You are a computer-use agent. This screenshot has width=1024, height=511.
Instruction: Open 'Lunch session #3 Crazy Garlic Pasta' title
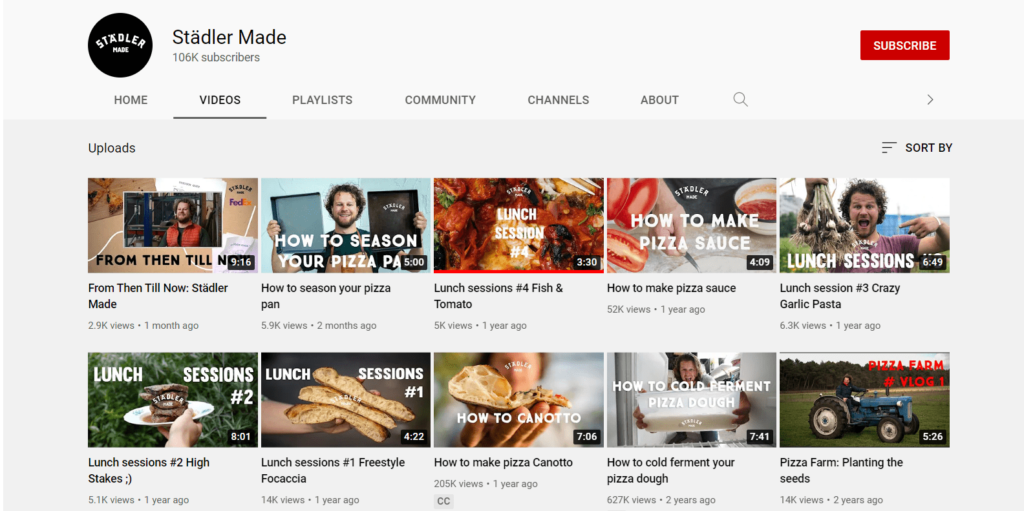click(x=840, y=296)
